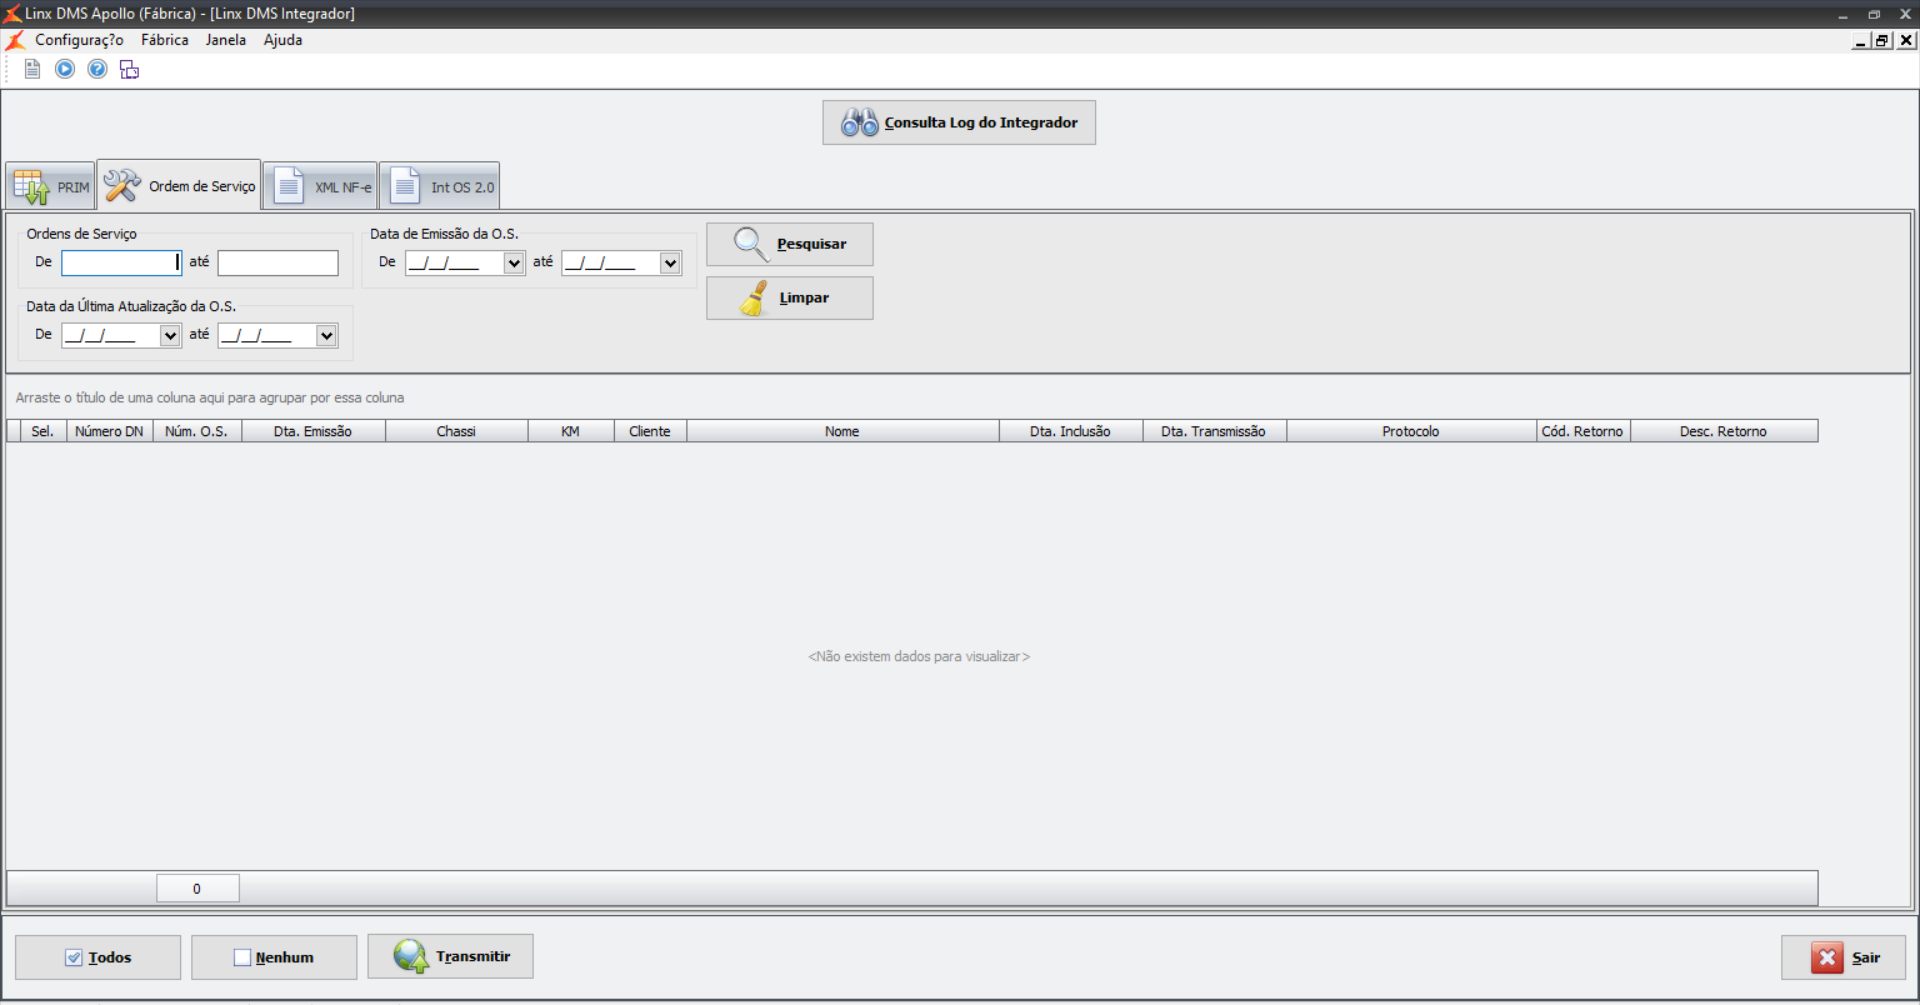Screen dimensions: 1920x1005
Task: Open the help question mark icon
Action: tap(97, 69)
